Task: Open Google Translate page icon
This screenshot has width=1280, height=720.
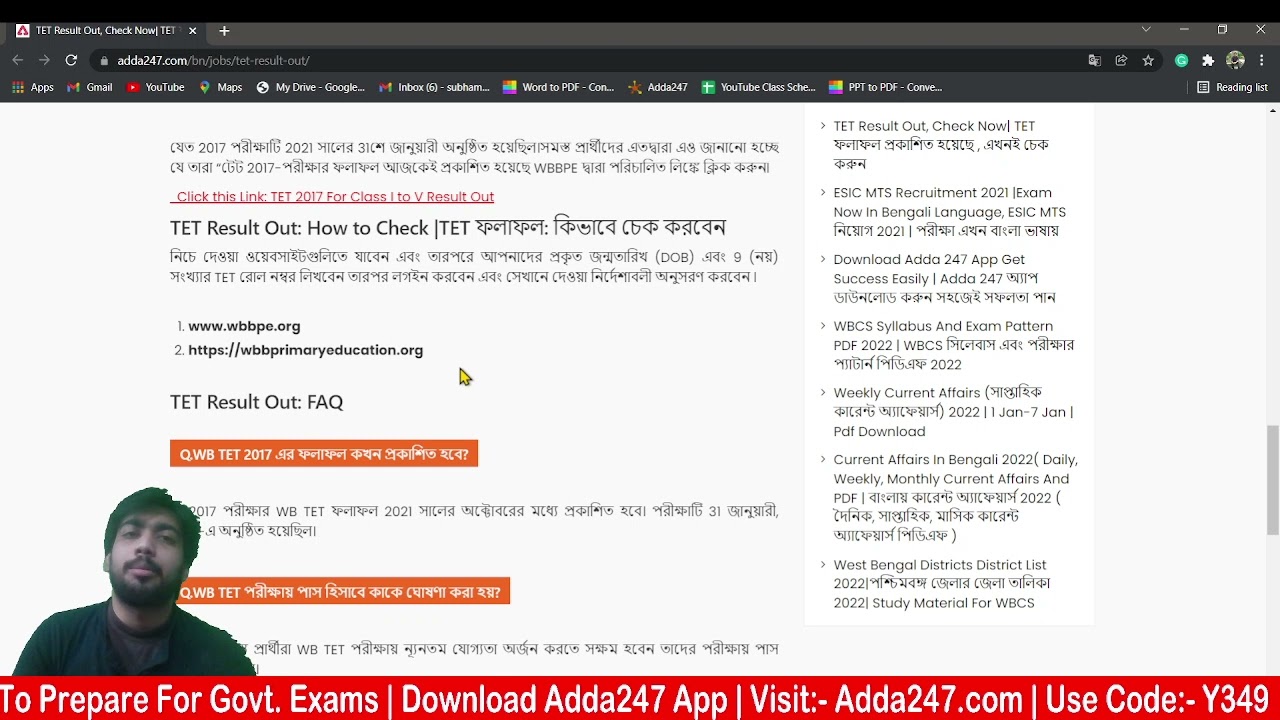Action: [x=1095, y=61]
